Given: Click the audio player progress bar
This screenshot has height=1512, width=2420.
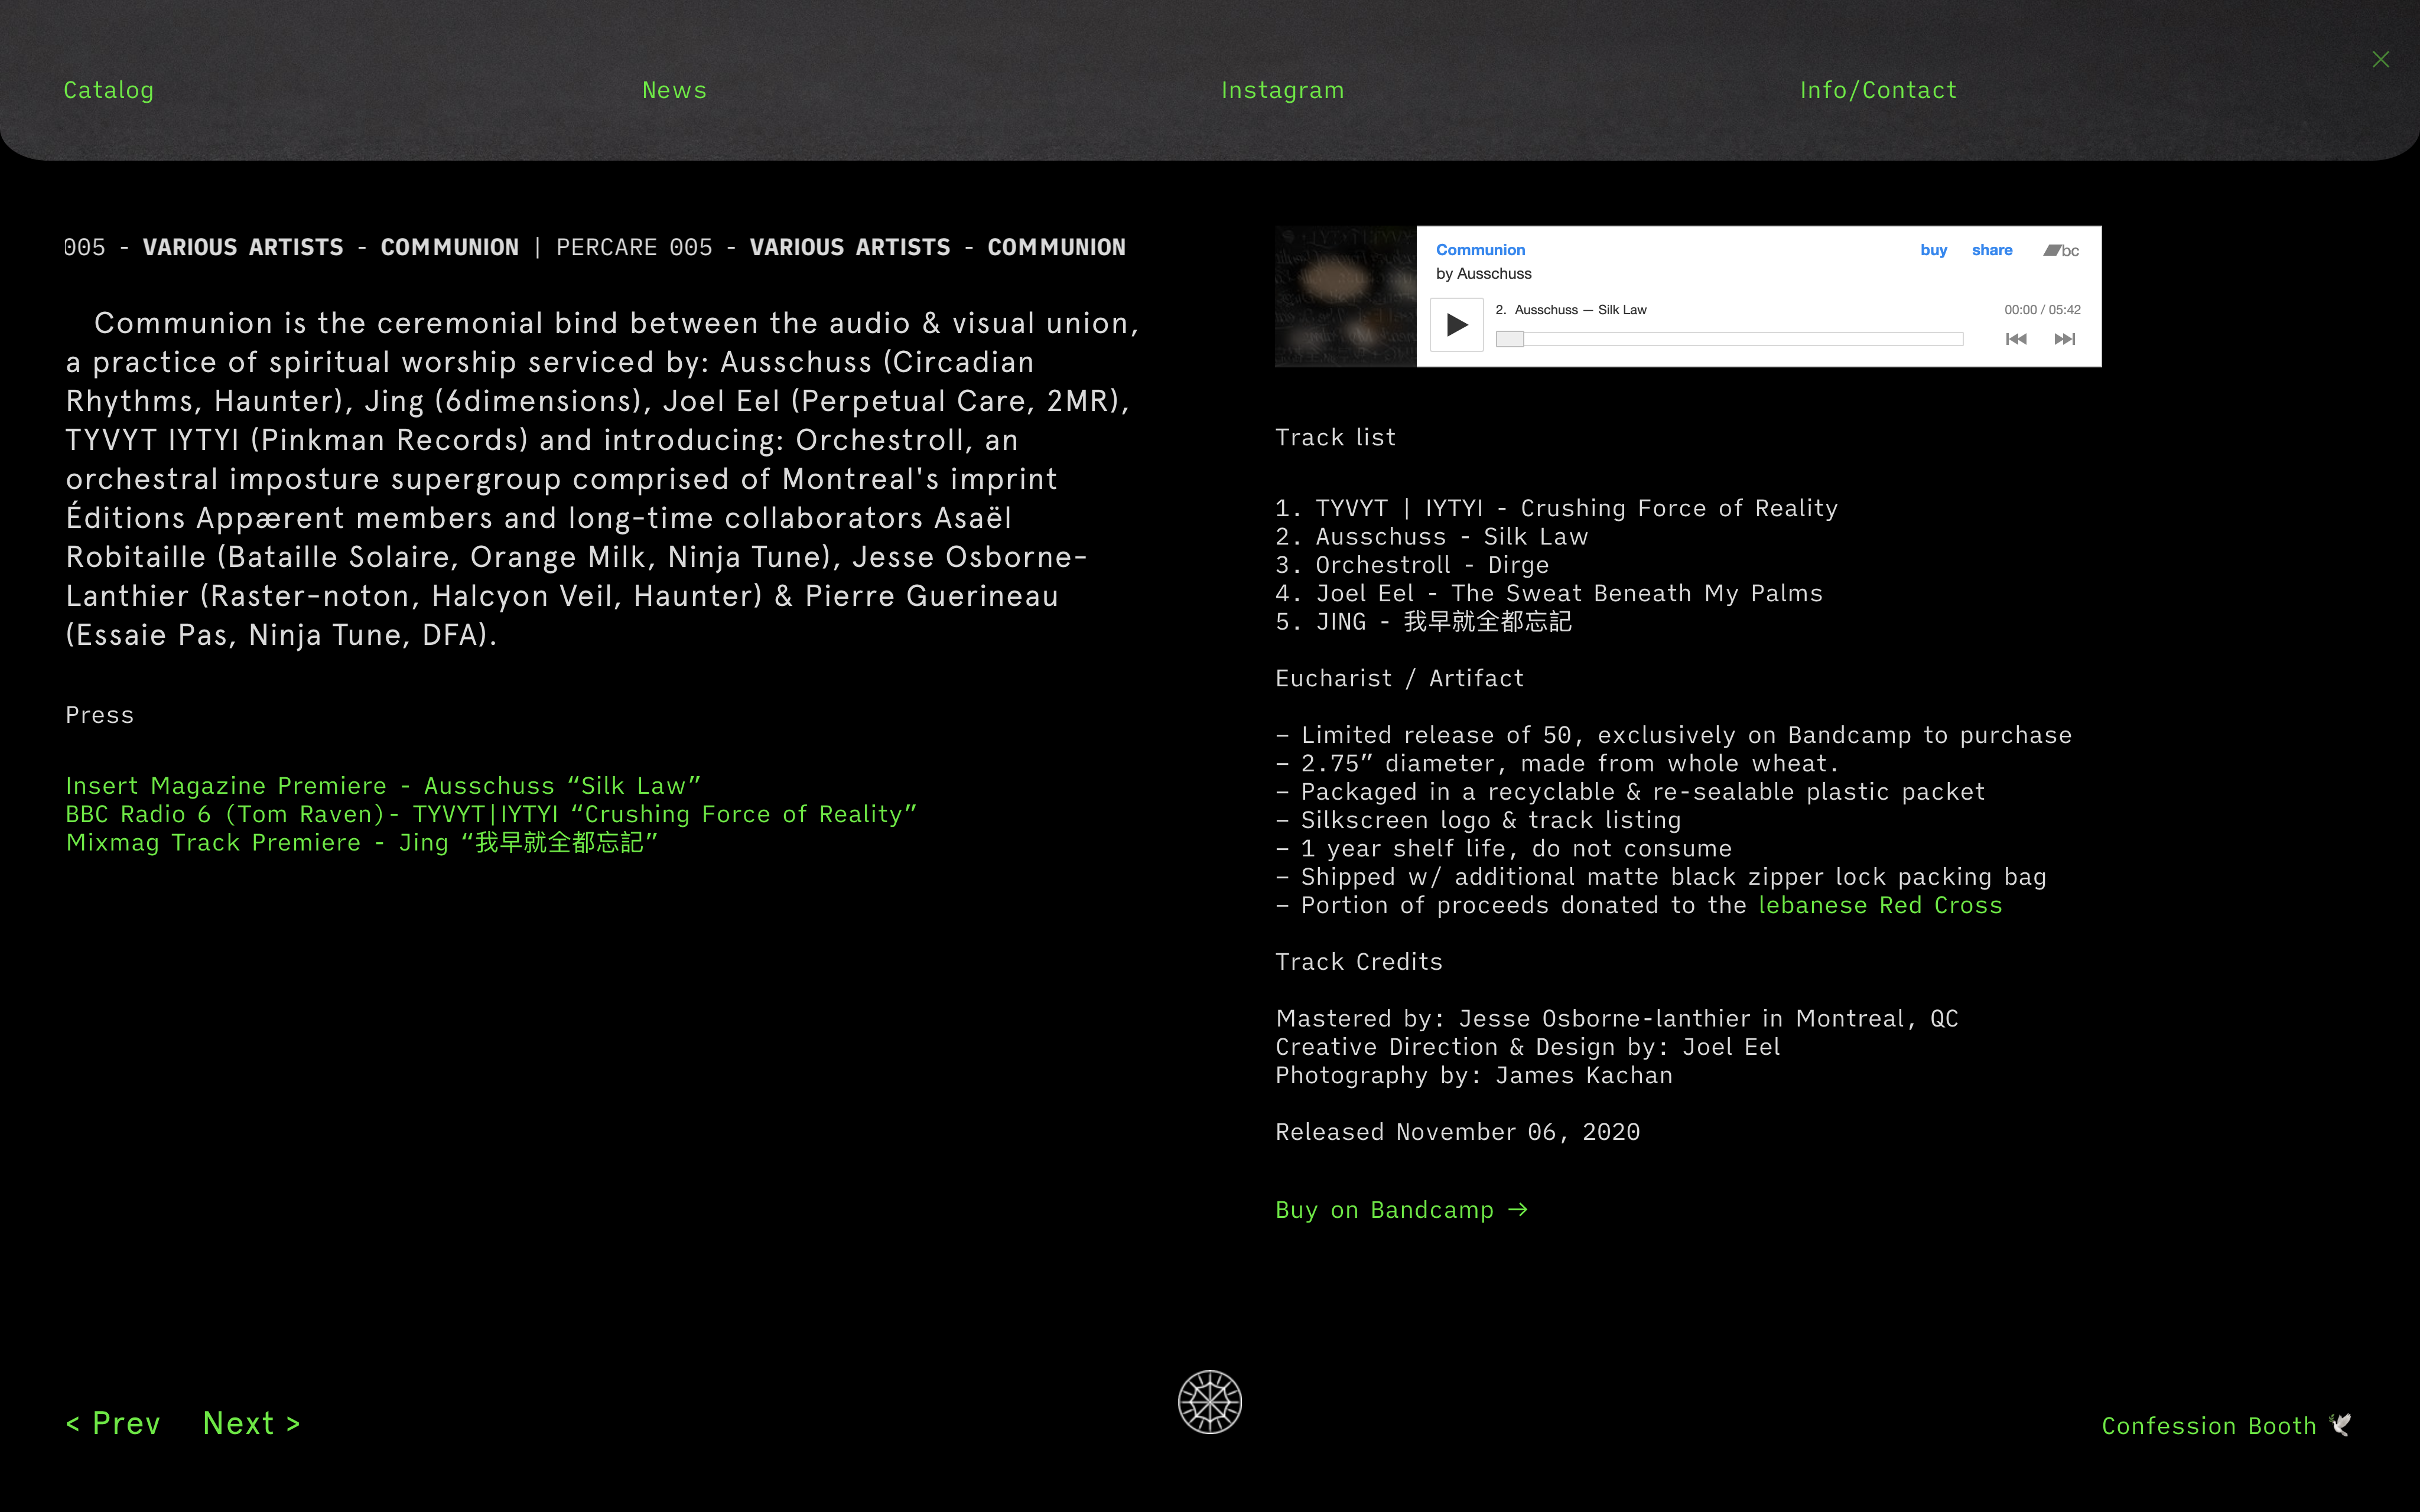Looking at the screenshot, I should (x=1730, y=339).
